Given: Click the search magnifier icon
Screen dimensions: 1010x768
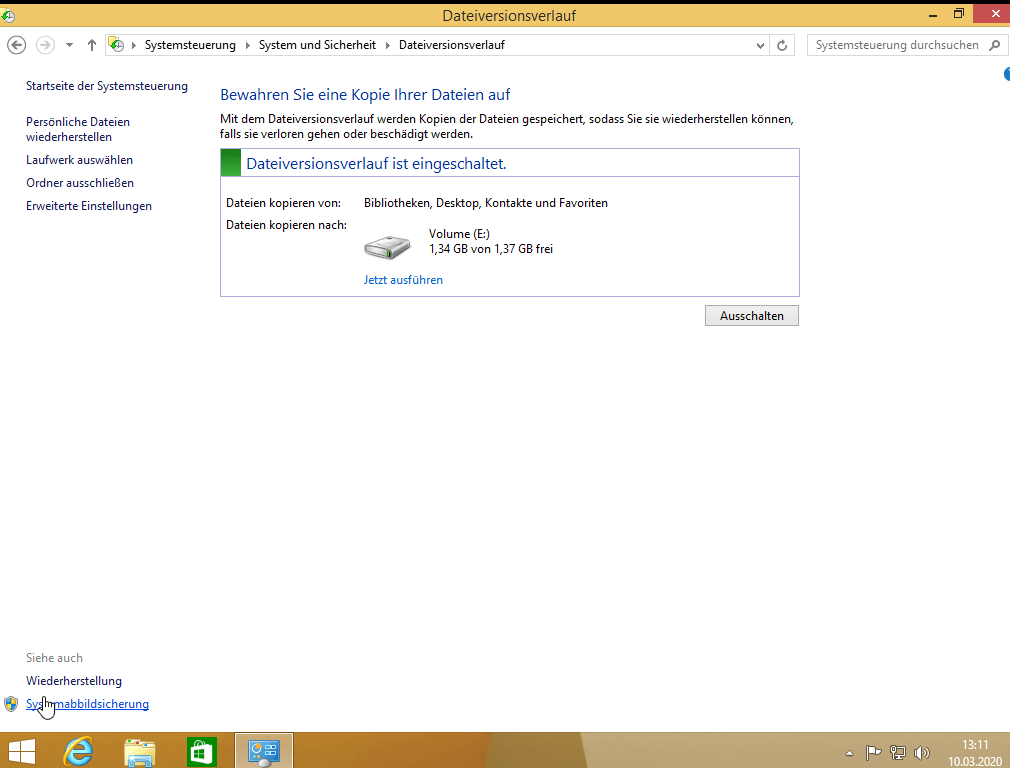Looking at the screenshot, I should 994,45.
